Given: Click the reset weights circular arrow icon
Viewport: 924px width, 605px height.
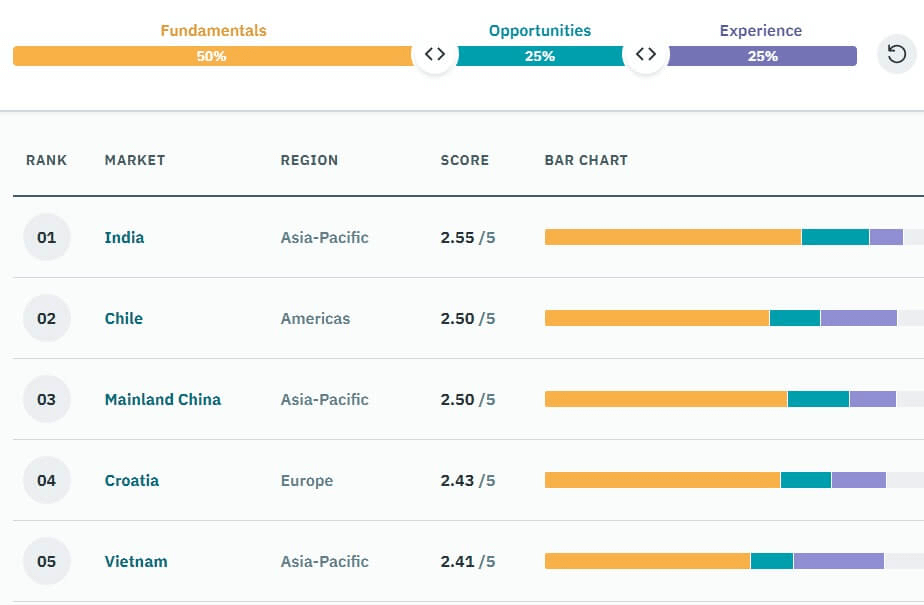Looking at the screenshot, I should pos(896,54).
